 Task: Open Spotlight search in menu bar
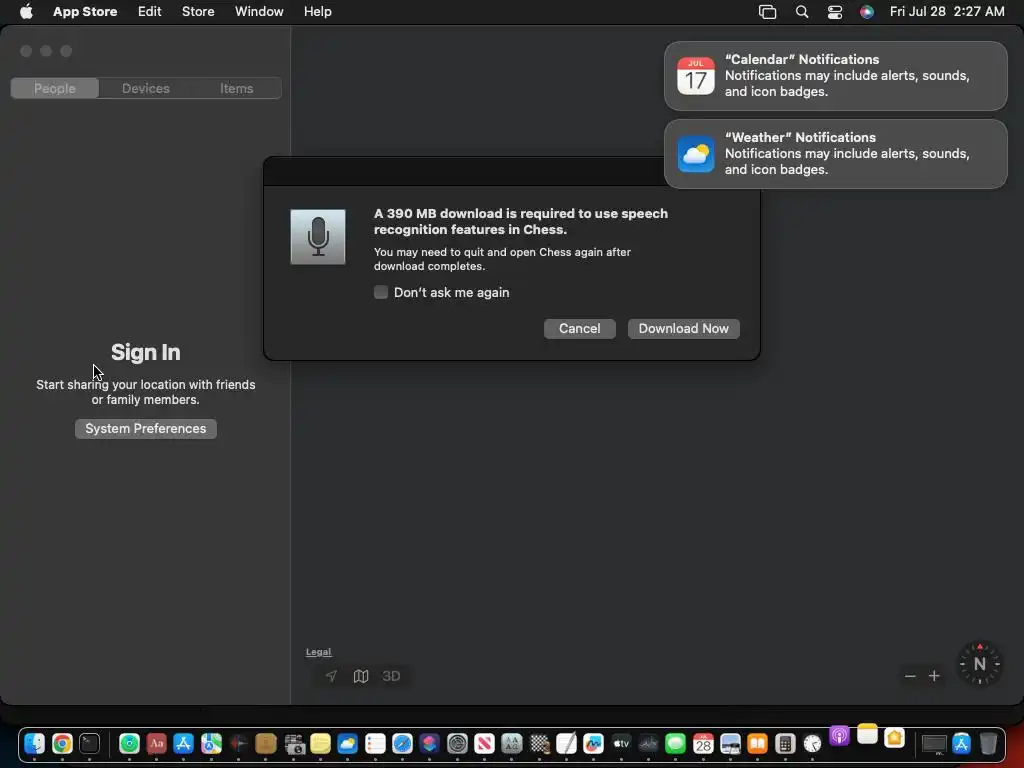coord(802,12)
